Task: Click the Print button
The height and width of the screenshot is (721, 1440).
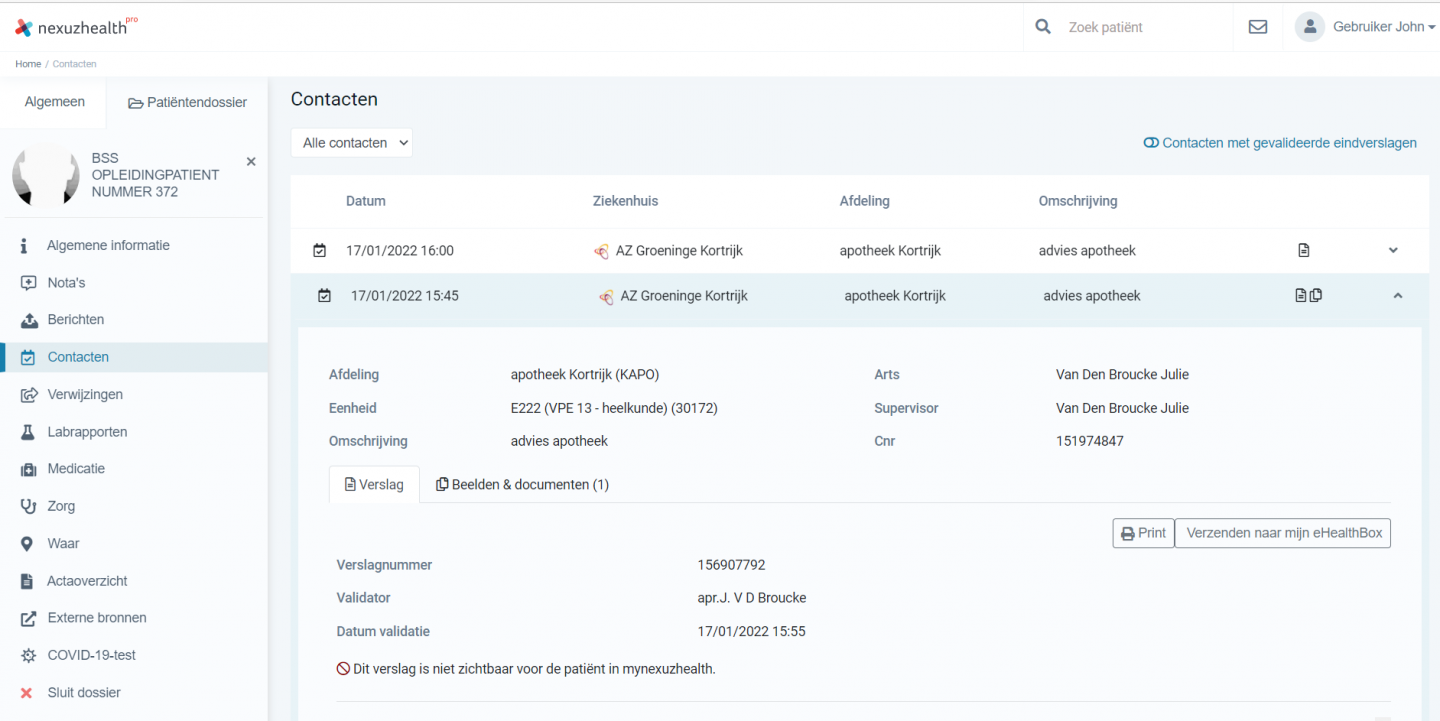Action: click(x=1143, y=533)
